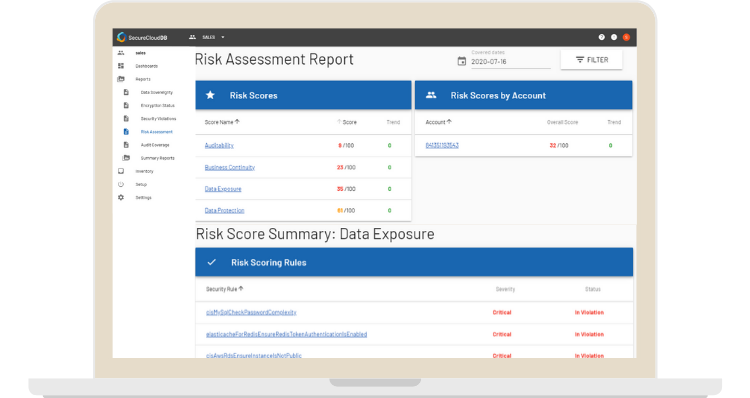Open the Business Continuity score link

tap(230, 167)
